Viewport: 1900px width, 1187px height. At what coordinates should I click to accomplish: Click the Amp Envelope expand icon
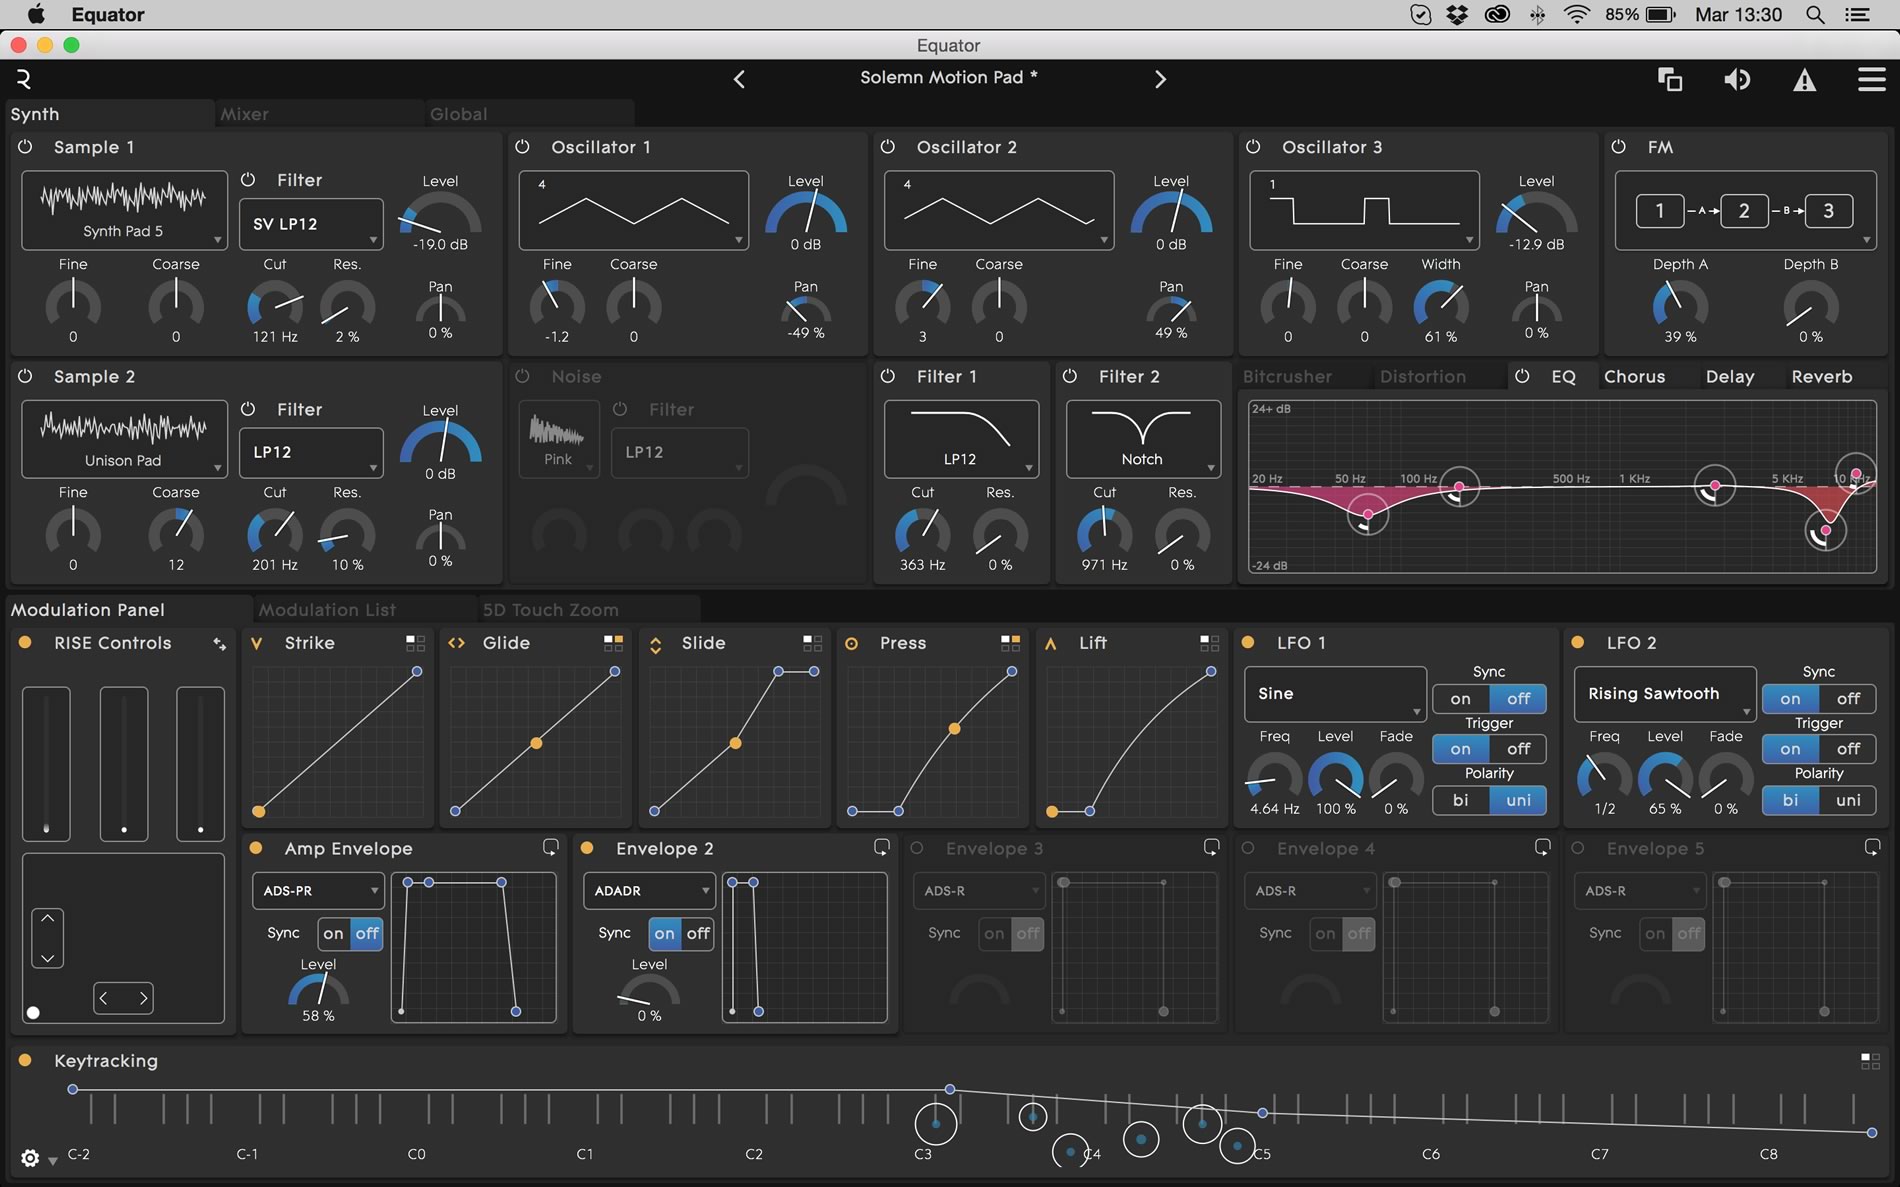coord(550,847)
